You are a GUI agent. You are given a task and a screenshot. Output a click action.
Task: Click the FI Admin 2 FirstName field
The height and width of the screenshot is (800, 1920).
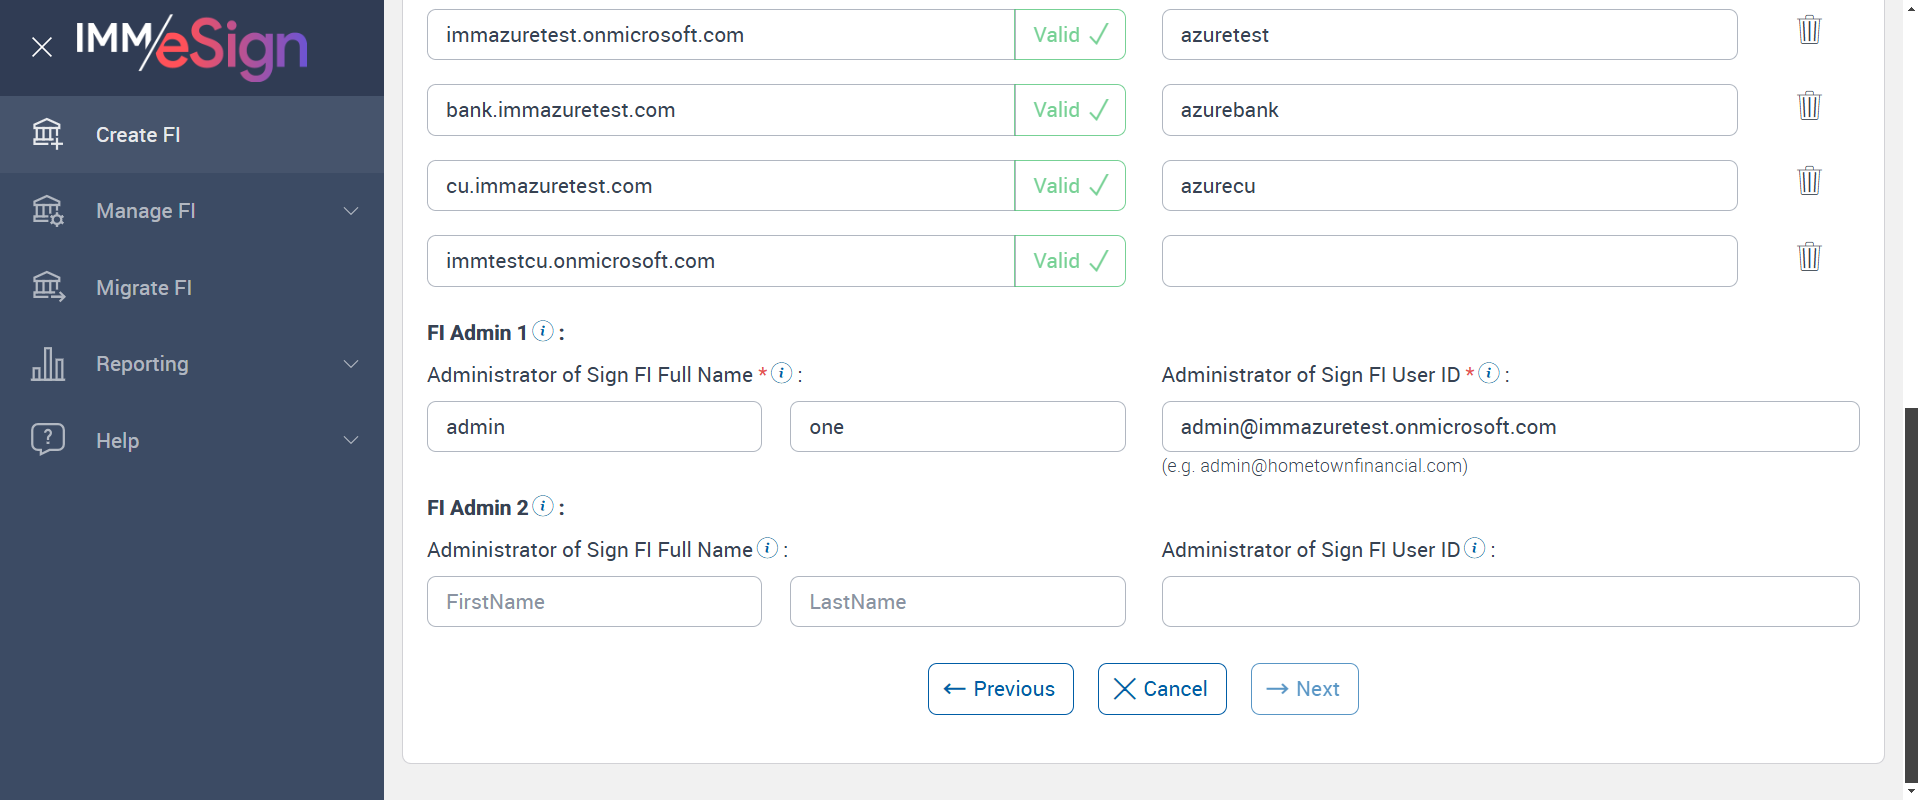point(594,602)
